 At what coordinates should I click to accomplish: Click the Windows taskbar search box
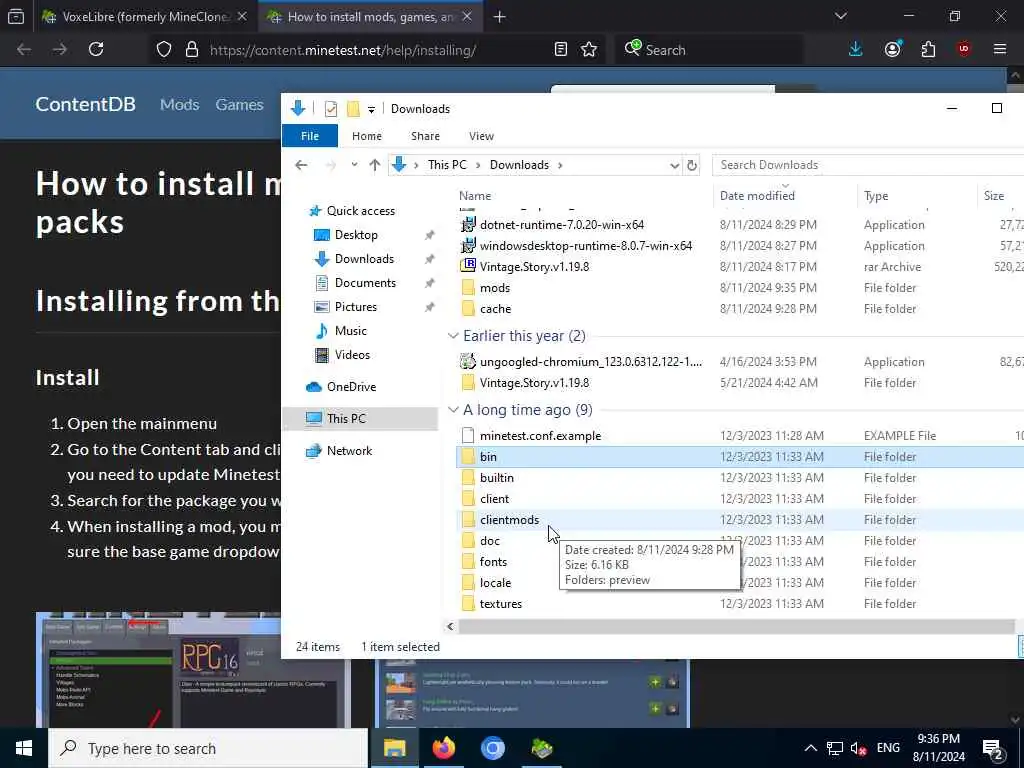208,748
